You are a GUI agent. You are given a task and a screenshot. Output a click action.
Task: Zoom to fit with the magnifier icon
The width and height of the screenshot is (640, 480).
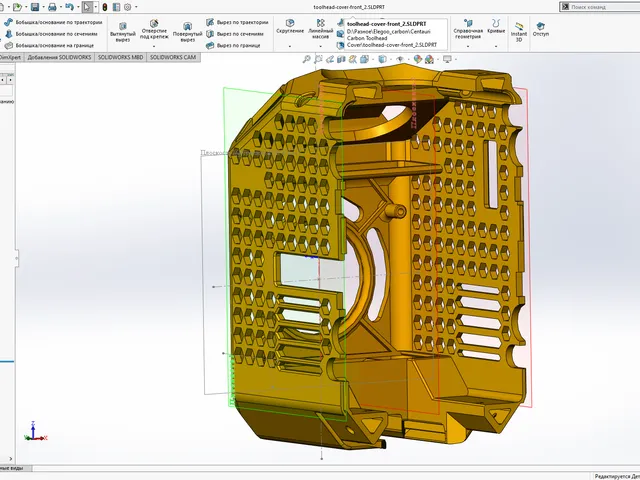(307, 59)
